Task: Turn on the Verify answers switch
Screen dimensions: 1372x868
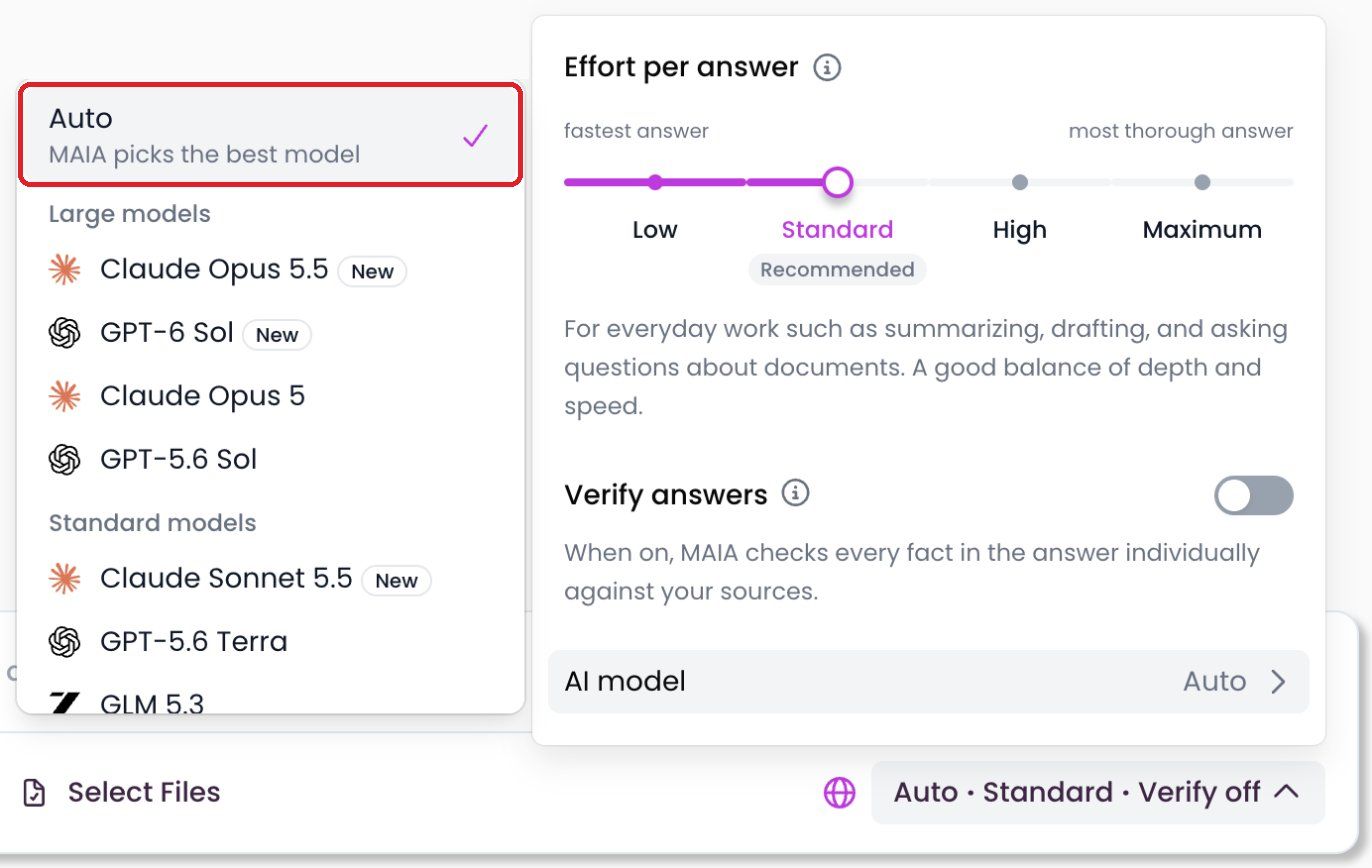Action: (1253, 495)
